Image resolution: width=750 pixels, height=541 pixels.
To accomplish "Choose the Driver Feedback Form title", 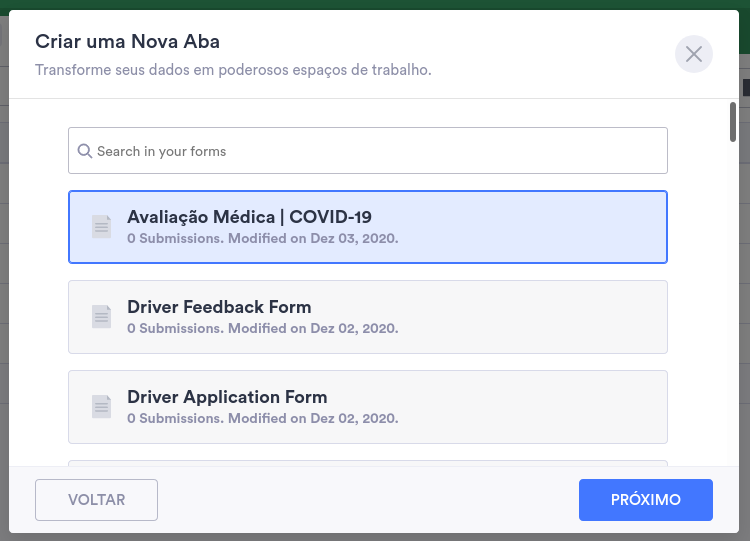I will point(219,307).
